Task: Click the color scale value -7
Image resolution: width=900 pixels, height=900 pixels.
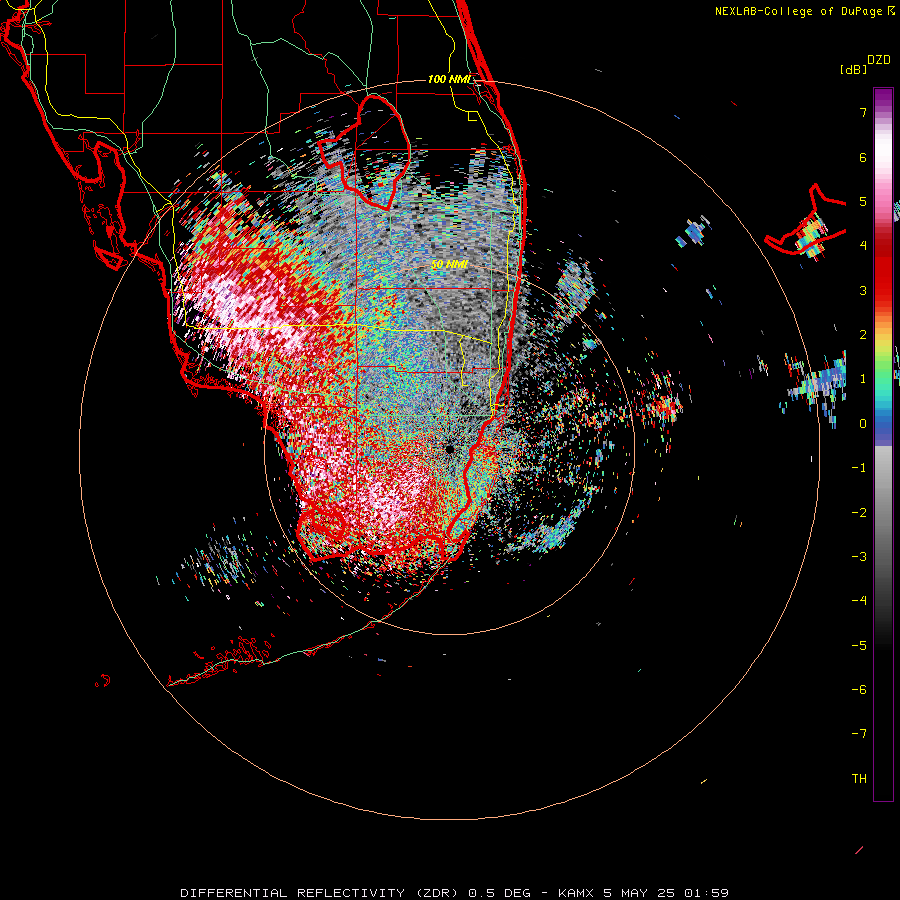Action: pos(859,734)
